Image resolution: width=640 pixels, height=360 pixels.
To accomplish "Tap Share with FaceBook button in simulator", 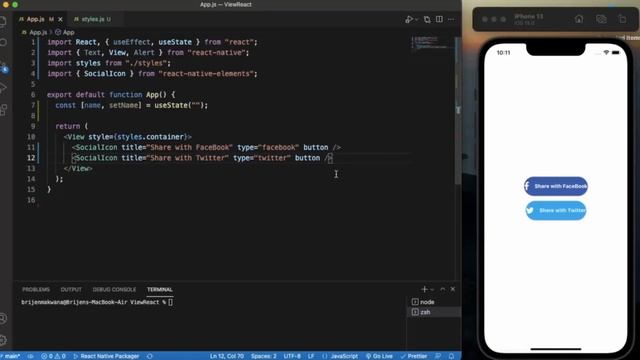I will (x=556, y=186).
